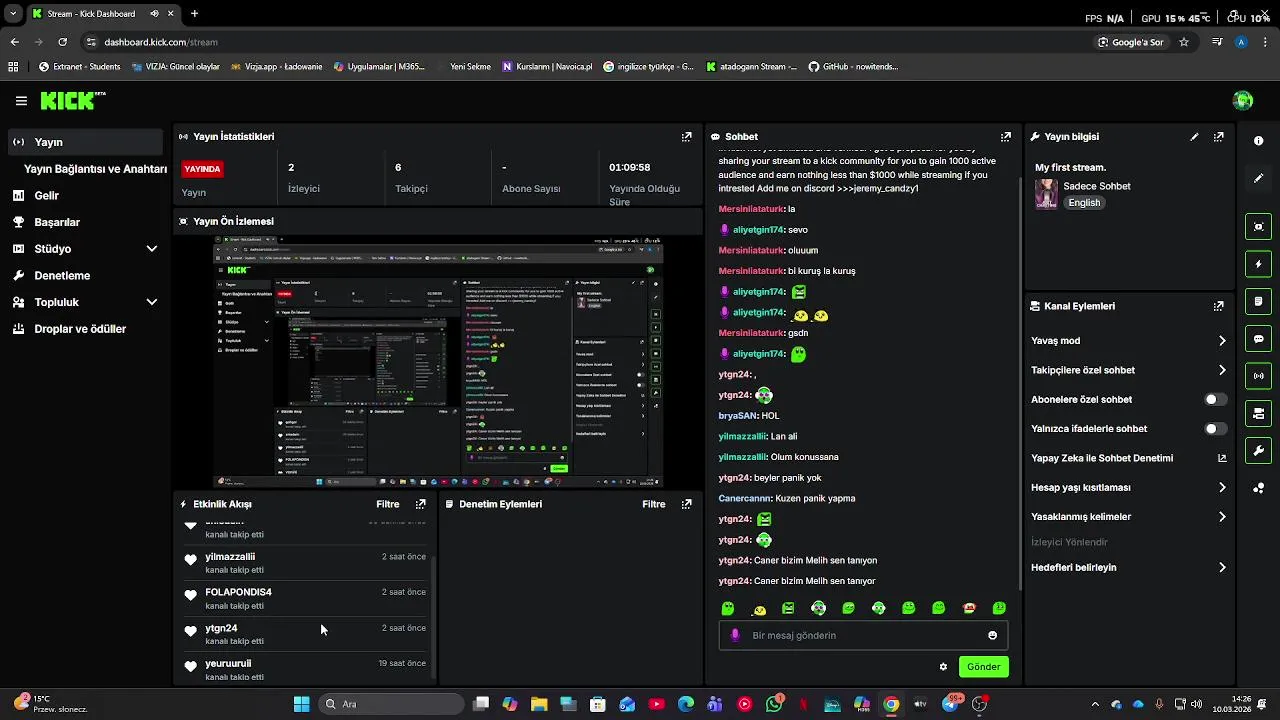Toggle the wrench widget icon in the right sidebar
This screenshot has height=720, width=1280.
(x=1259, y=451)
